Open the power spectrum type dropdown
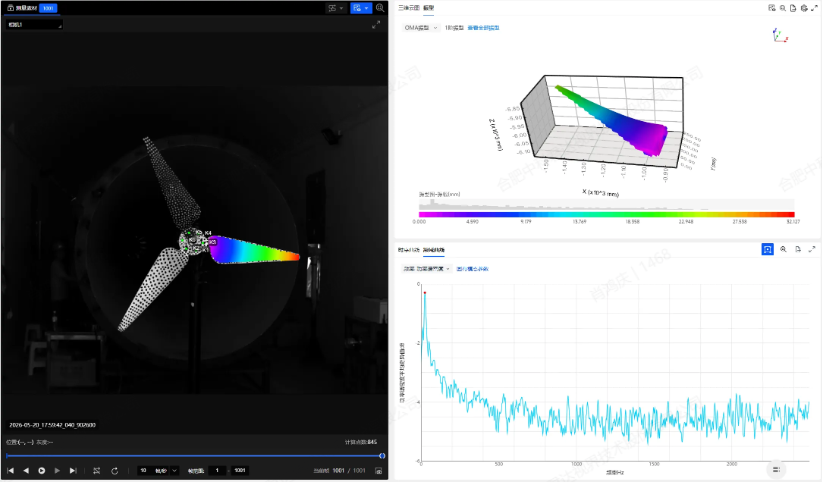 (x=426, y=269)
